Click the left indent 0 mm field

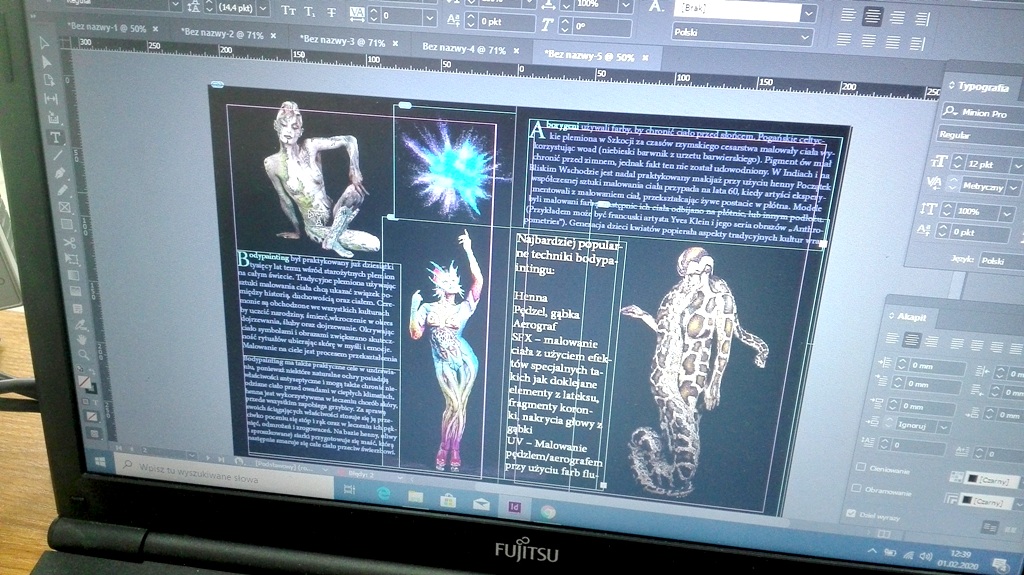(937, 367)
